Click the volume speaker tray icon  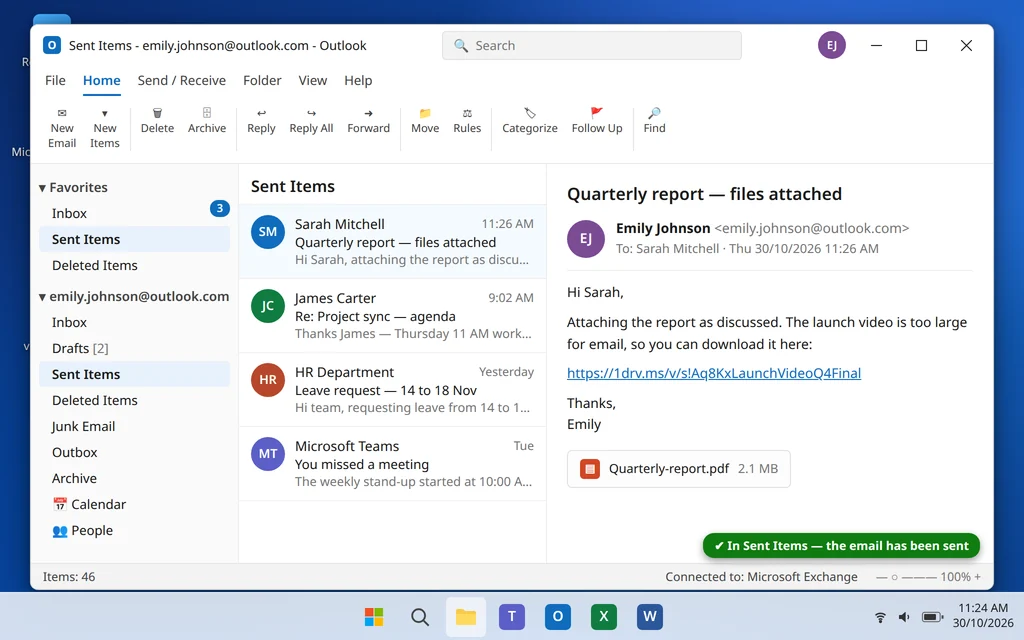click(x=904, y=617)
